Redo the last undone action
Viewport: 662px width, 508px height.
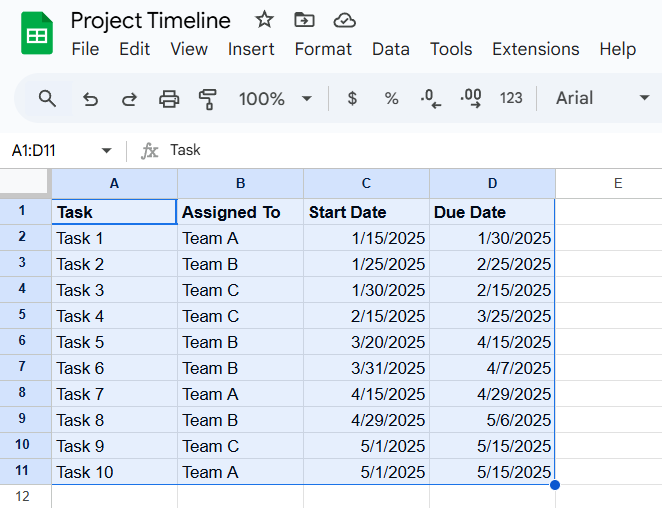tap(129, 98)
